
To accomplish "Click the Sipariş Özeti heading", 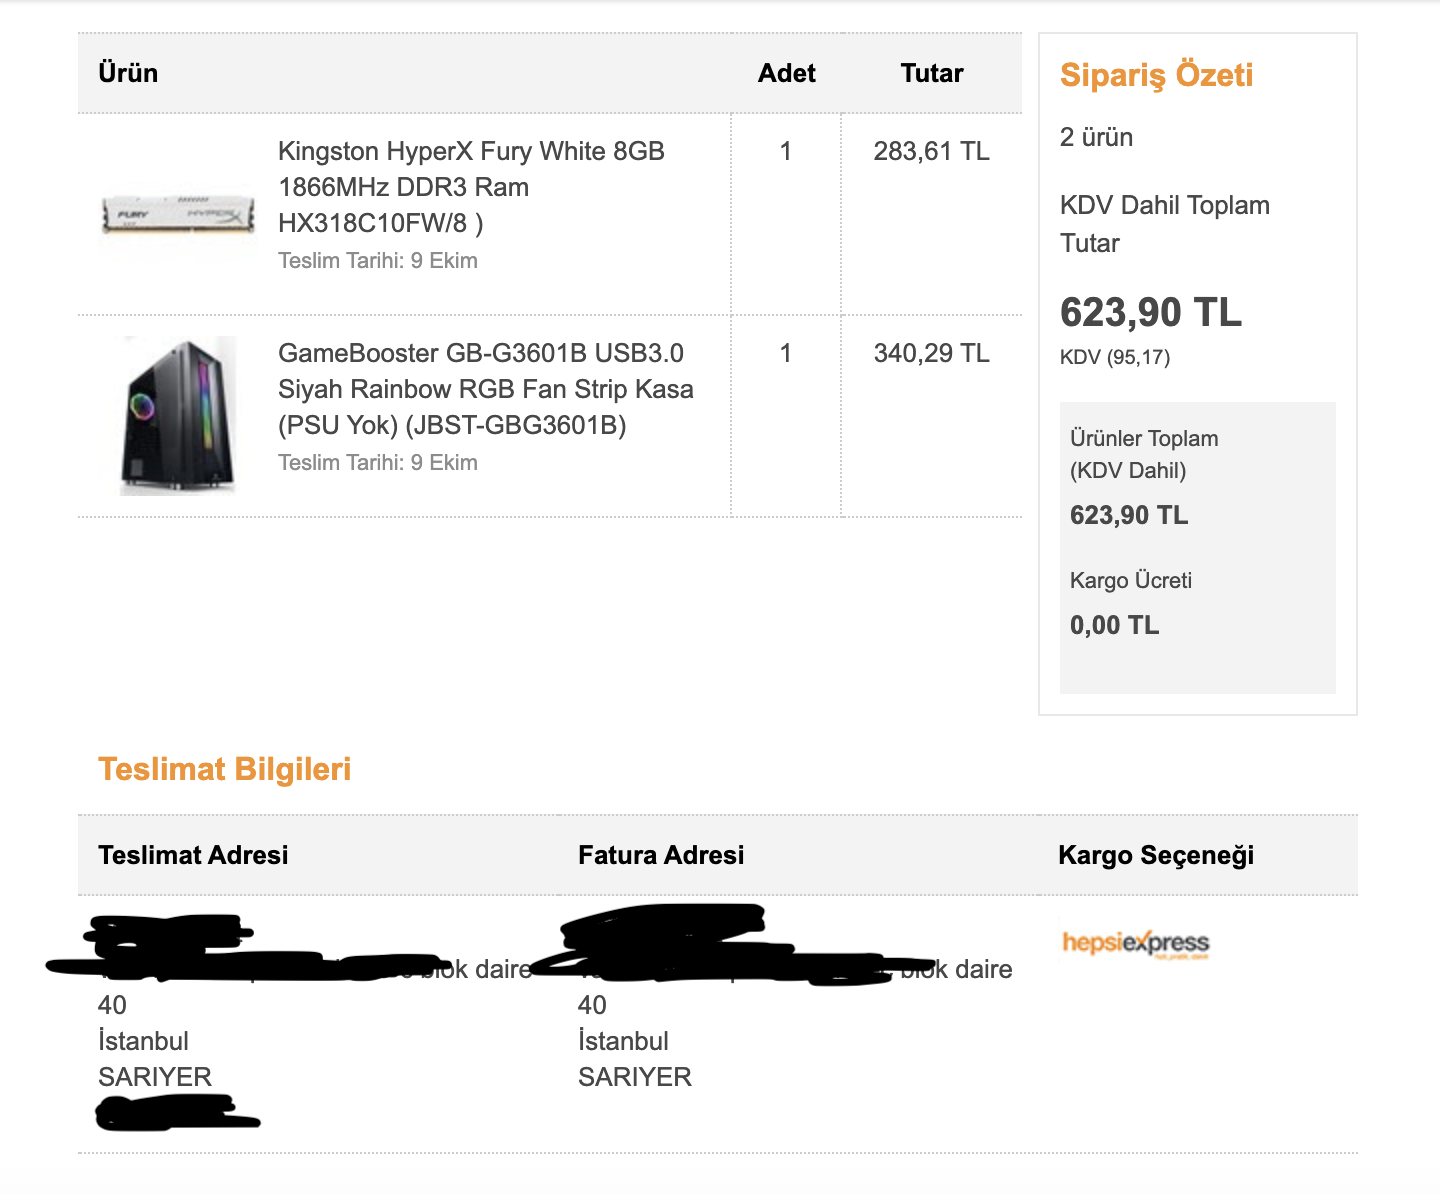I will (1156, 75).
